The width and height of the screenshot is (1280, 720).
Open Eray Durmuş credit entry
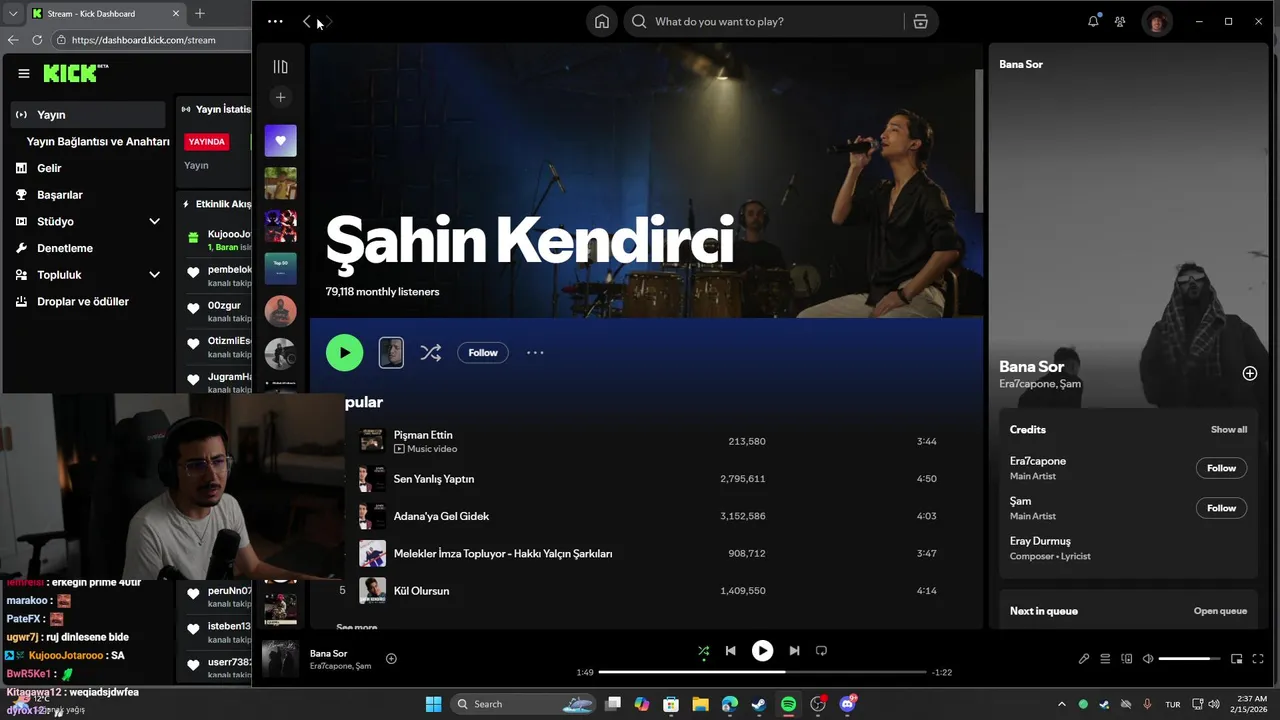1040,541
